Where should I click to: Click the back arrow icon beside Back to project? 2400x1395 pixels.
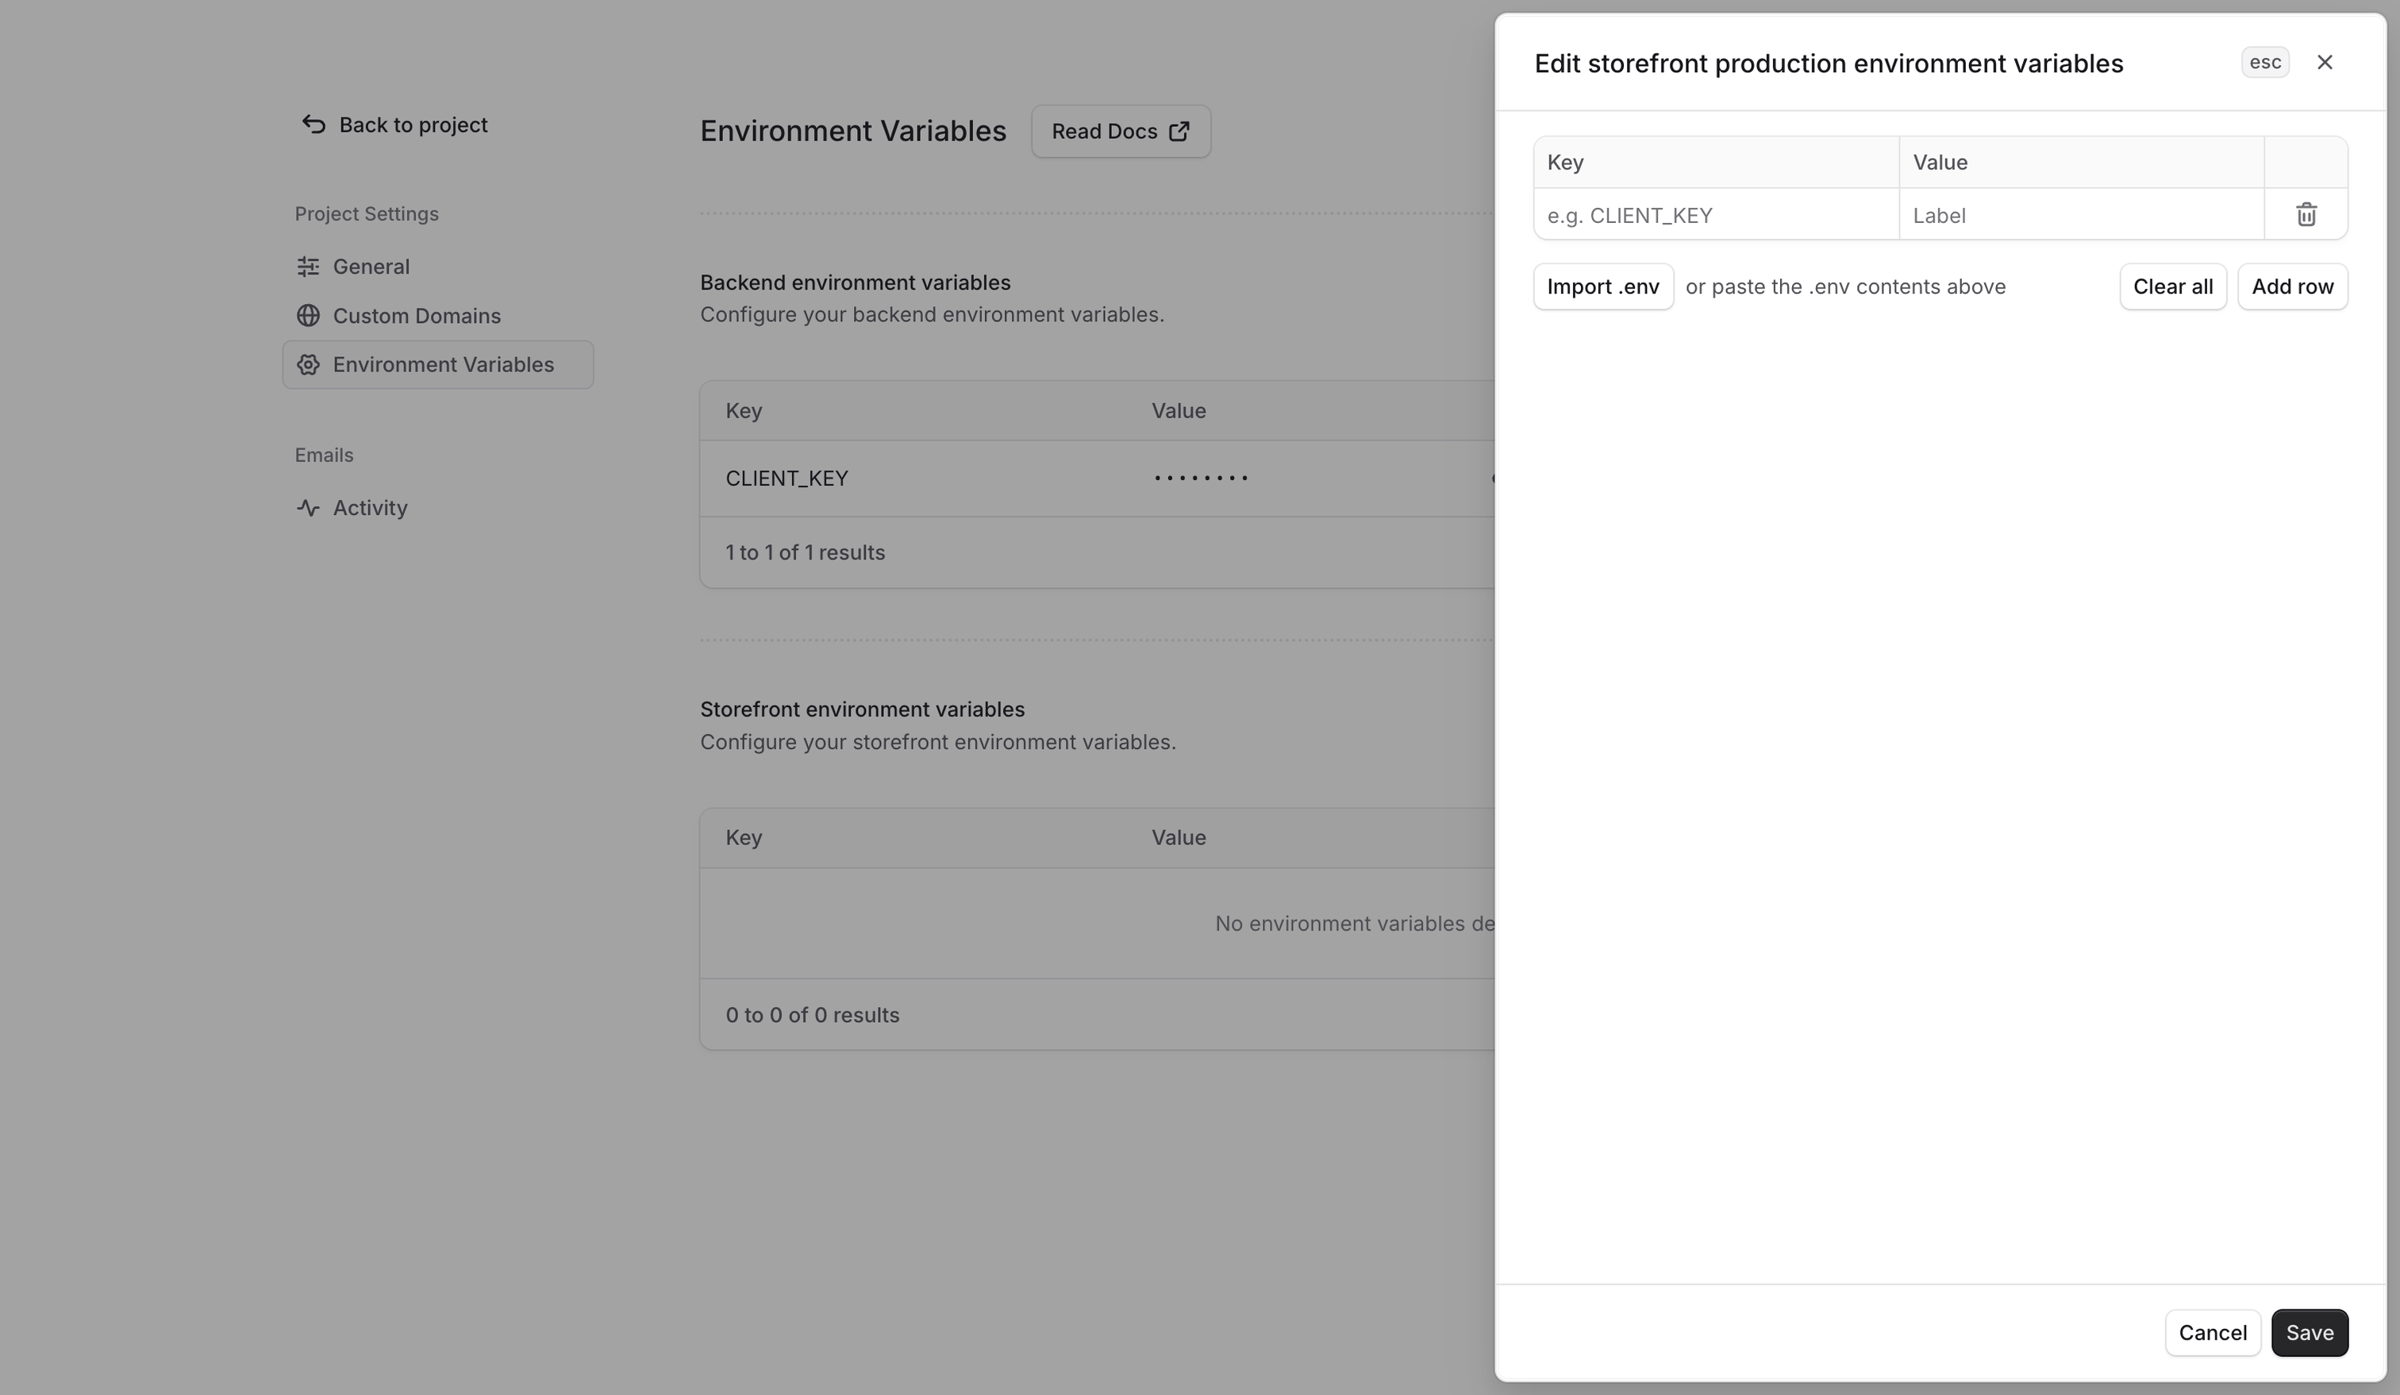[313, 124]
